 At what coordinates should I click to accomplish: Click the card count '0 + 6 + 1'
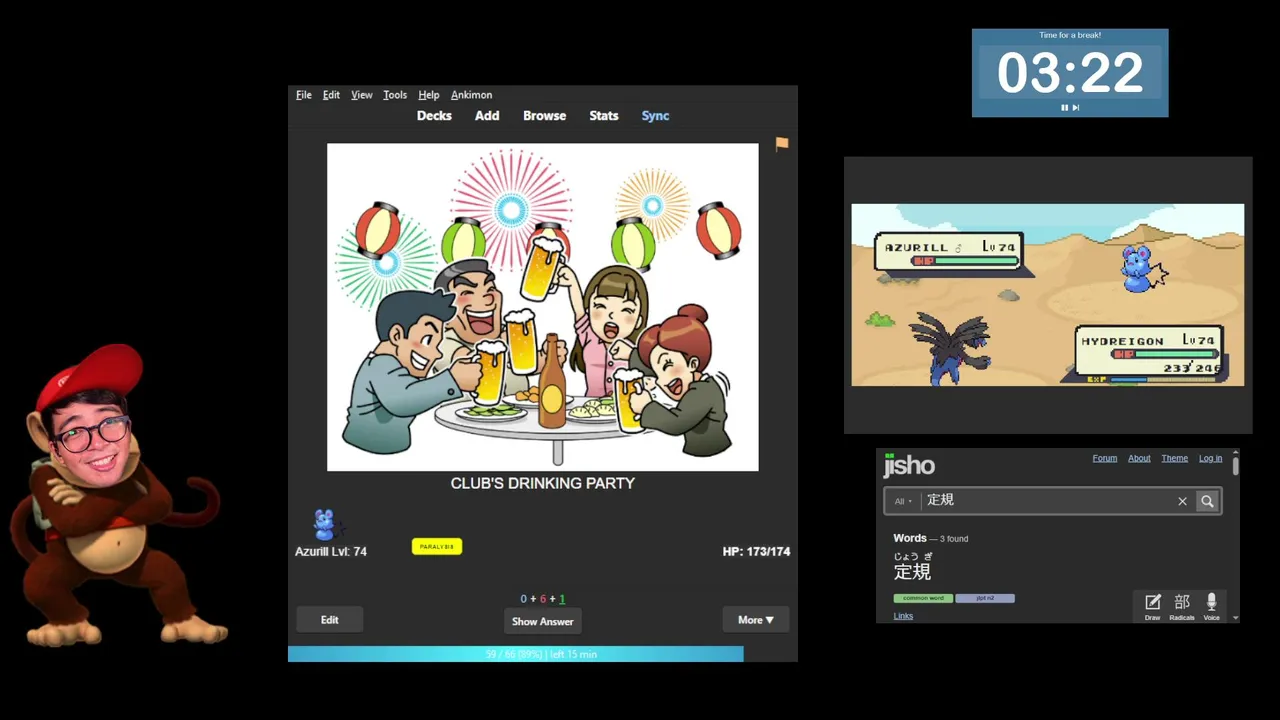point(542,599)
